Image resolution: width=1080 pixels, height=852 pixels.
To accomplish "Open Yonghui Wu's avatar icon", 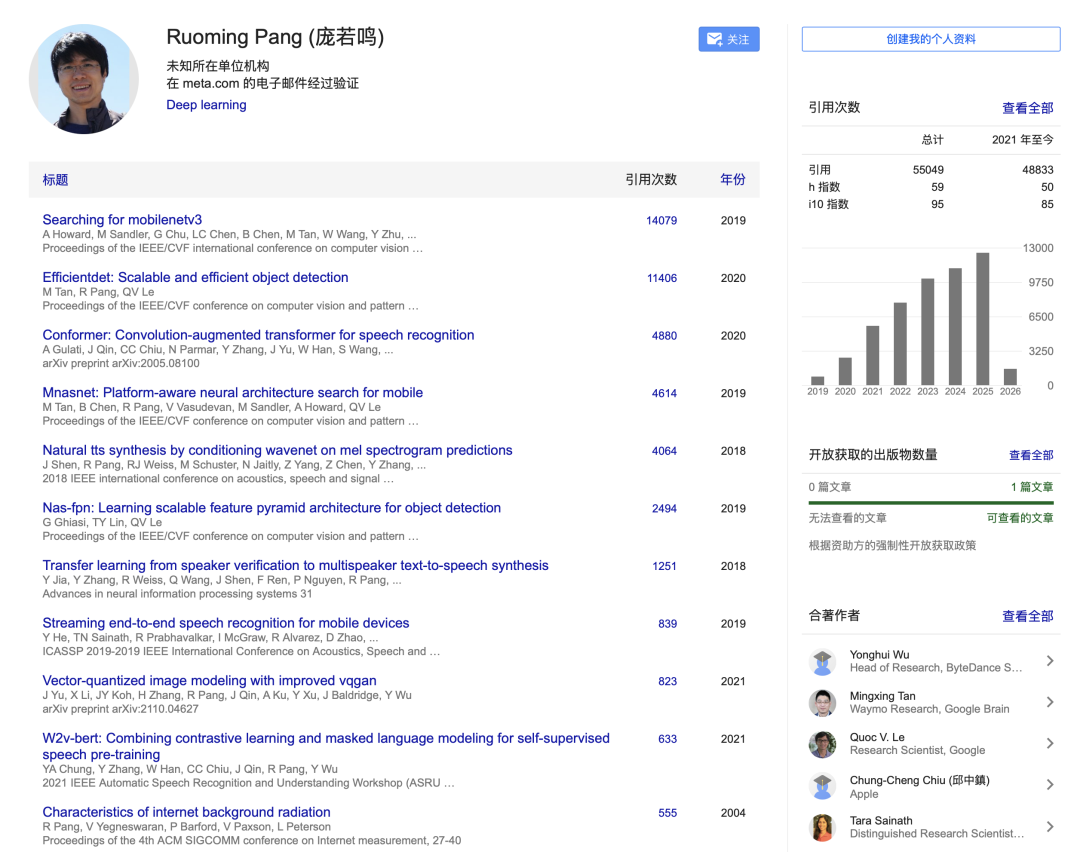I will pyautogui.click(x=822, y=661).
